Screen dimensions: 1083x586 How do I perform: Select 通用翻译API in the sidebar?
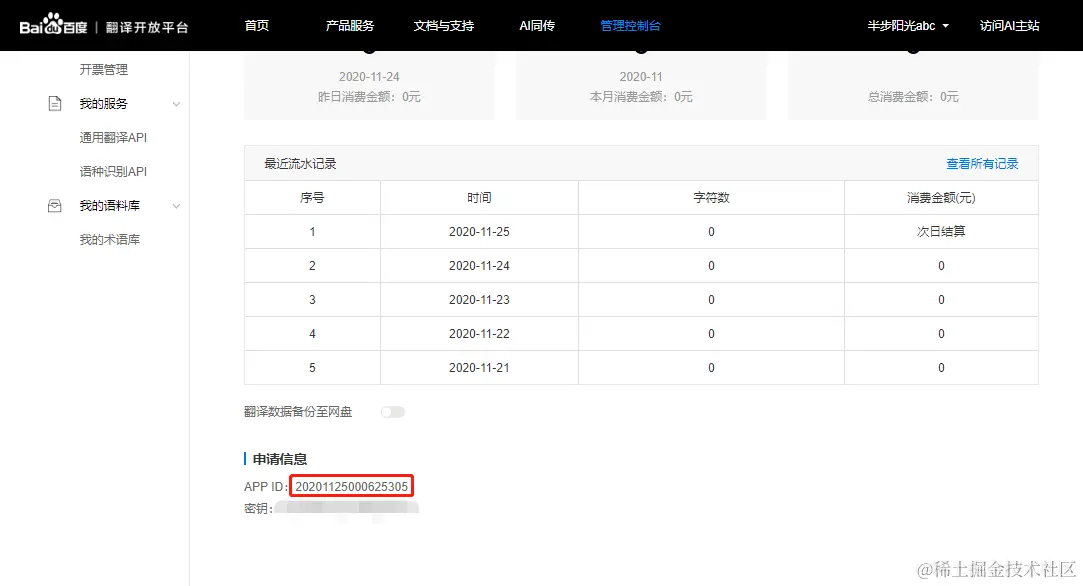click(x=113, y=138)
